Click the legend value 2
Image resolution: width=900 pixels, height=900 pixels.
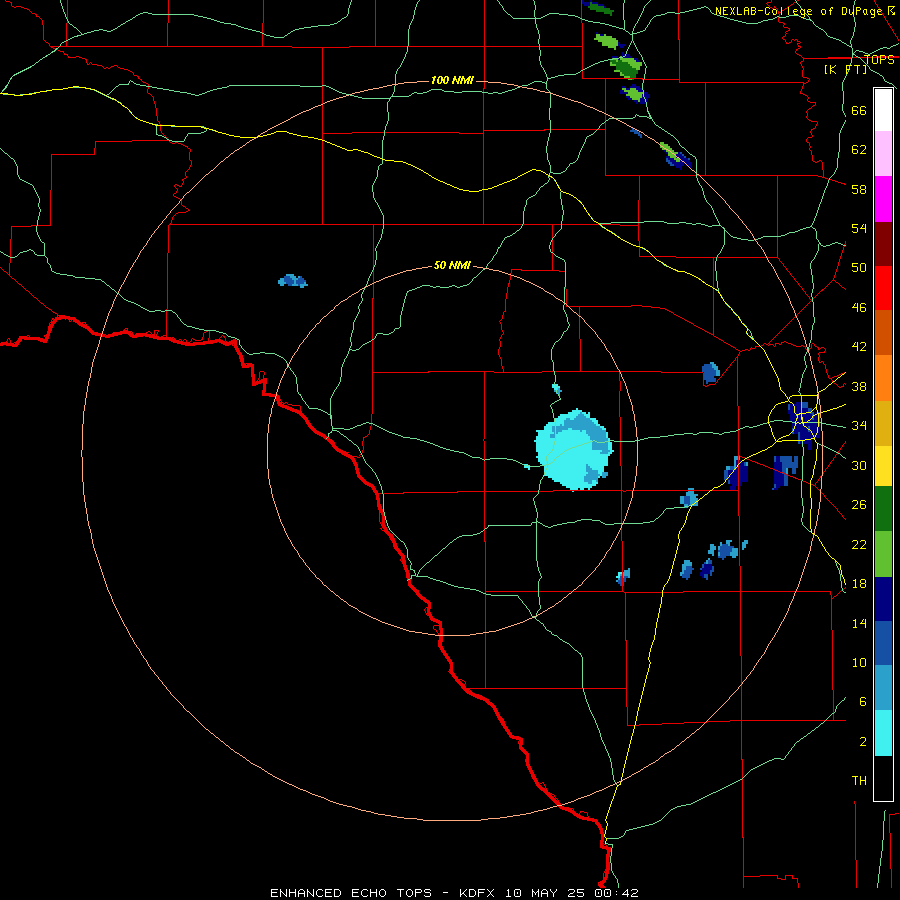click(862, 742)
